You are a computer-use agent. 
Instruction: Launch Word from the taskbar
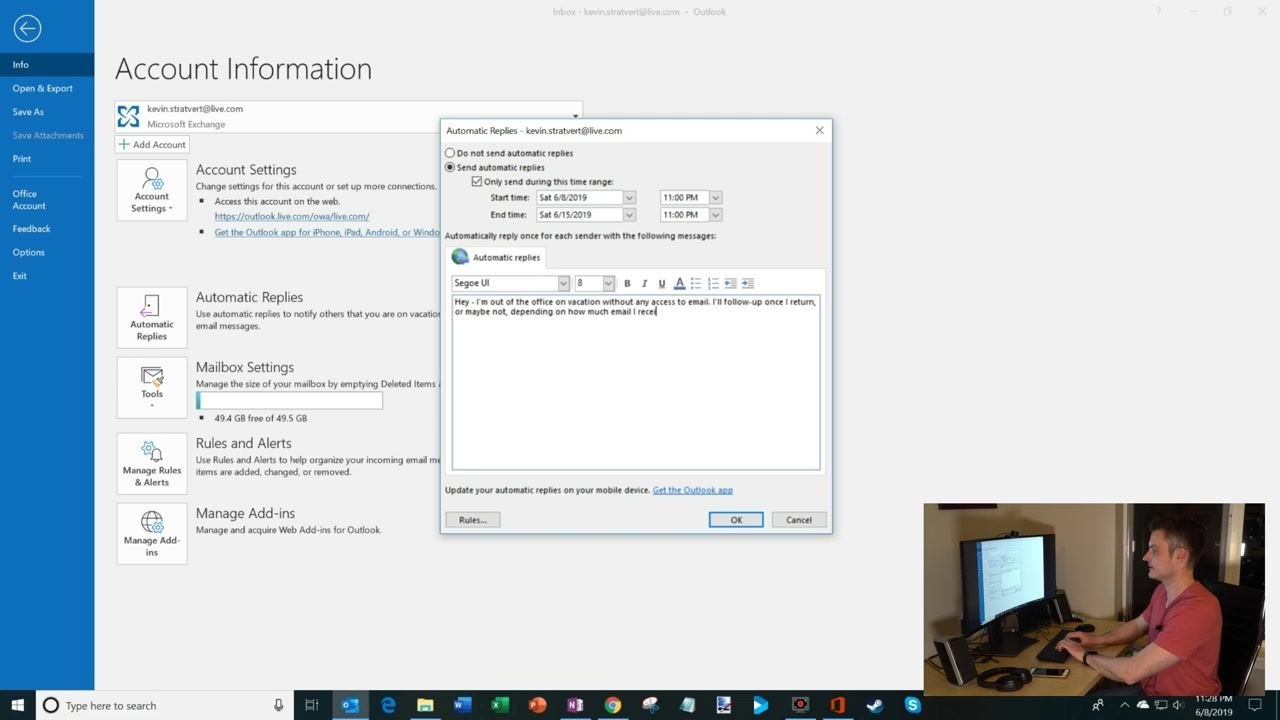pyautogui.click(x=462, y=705)
